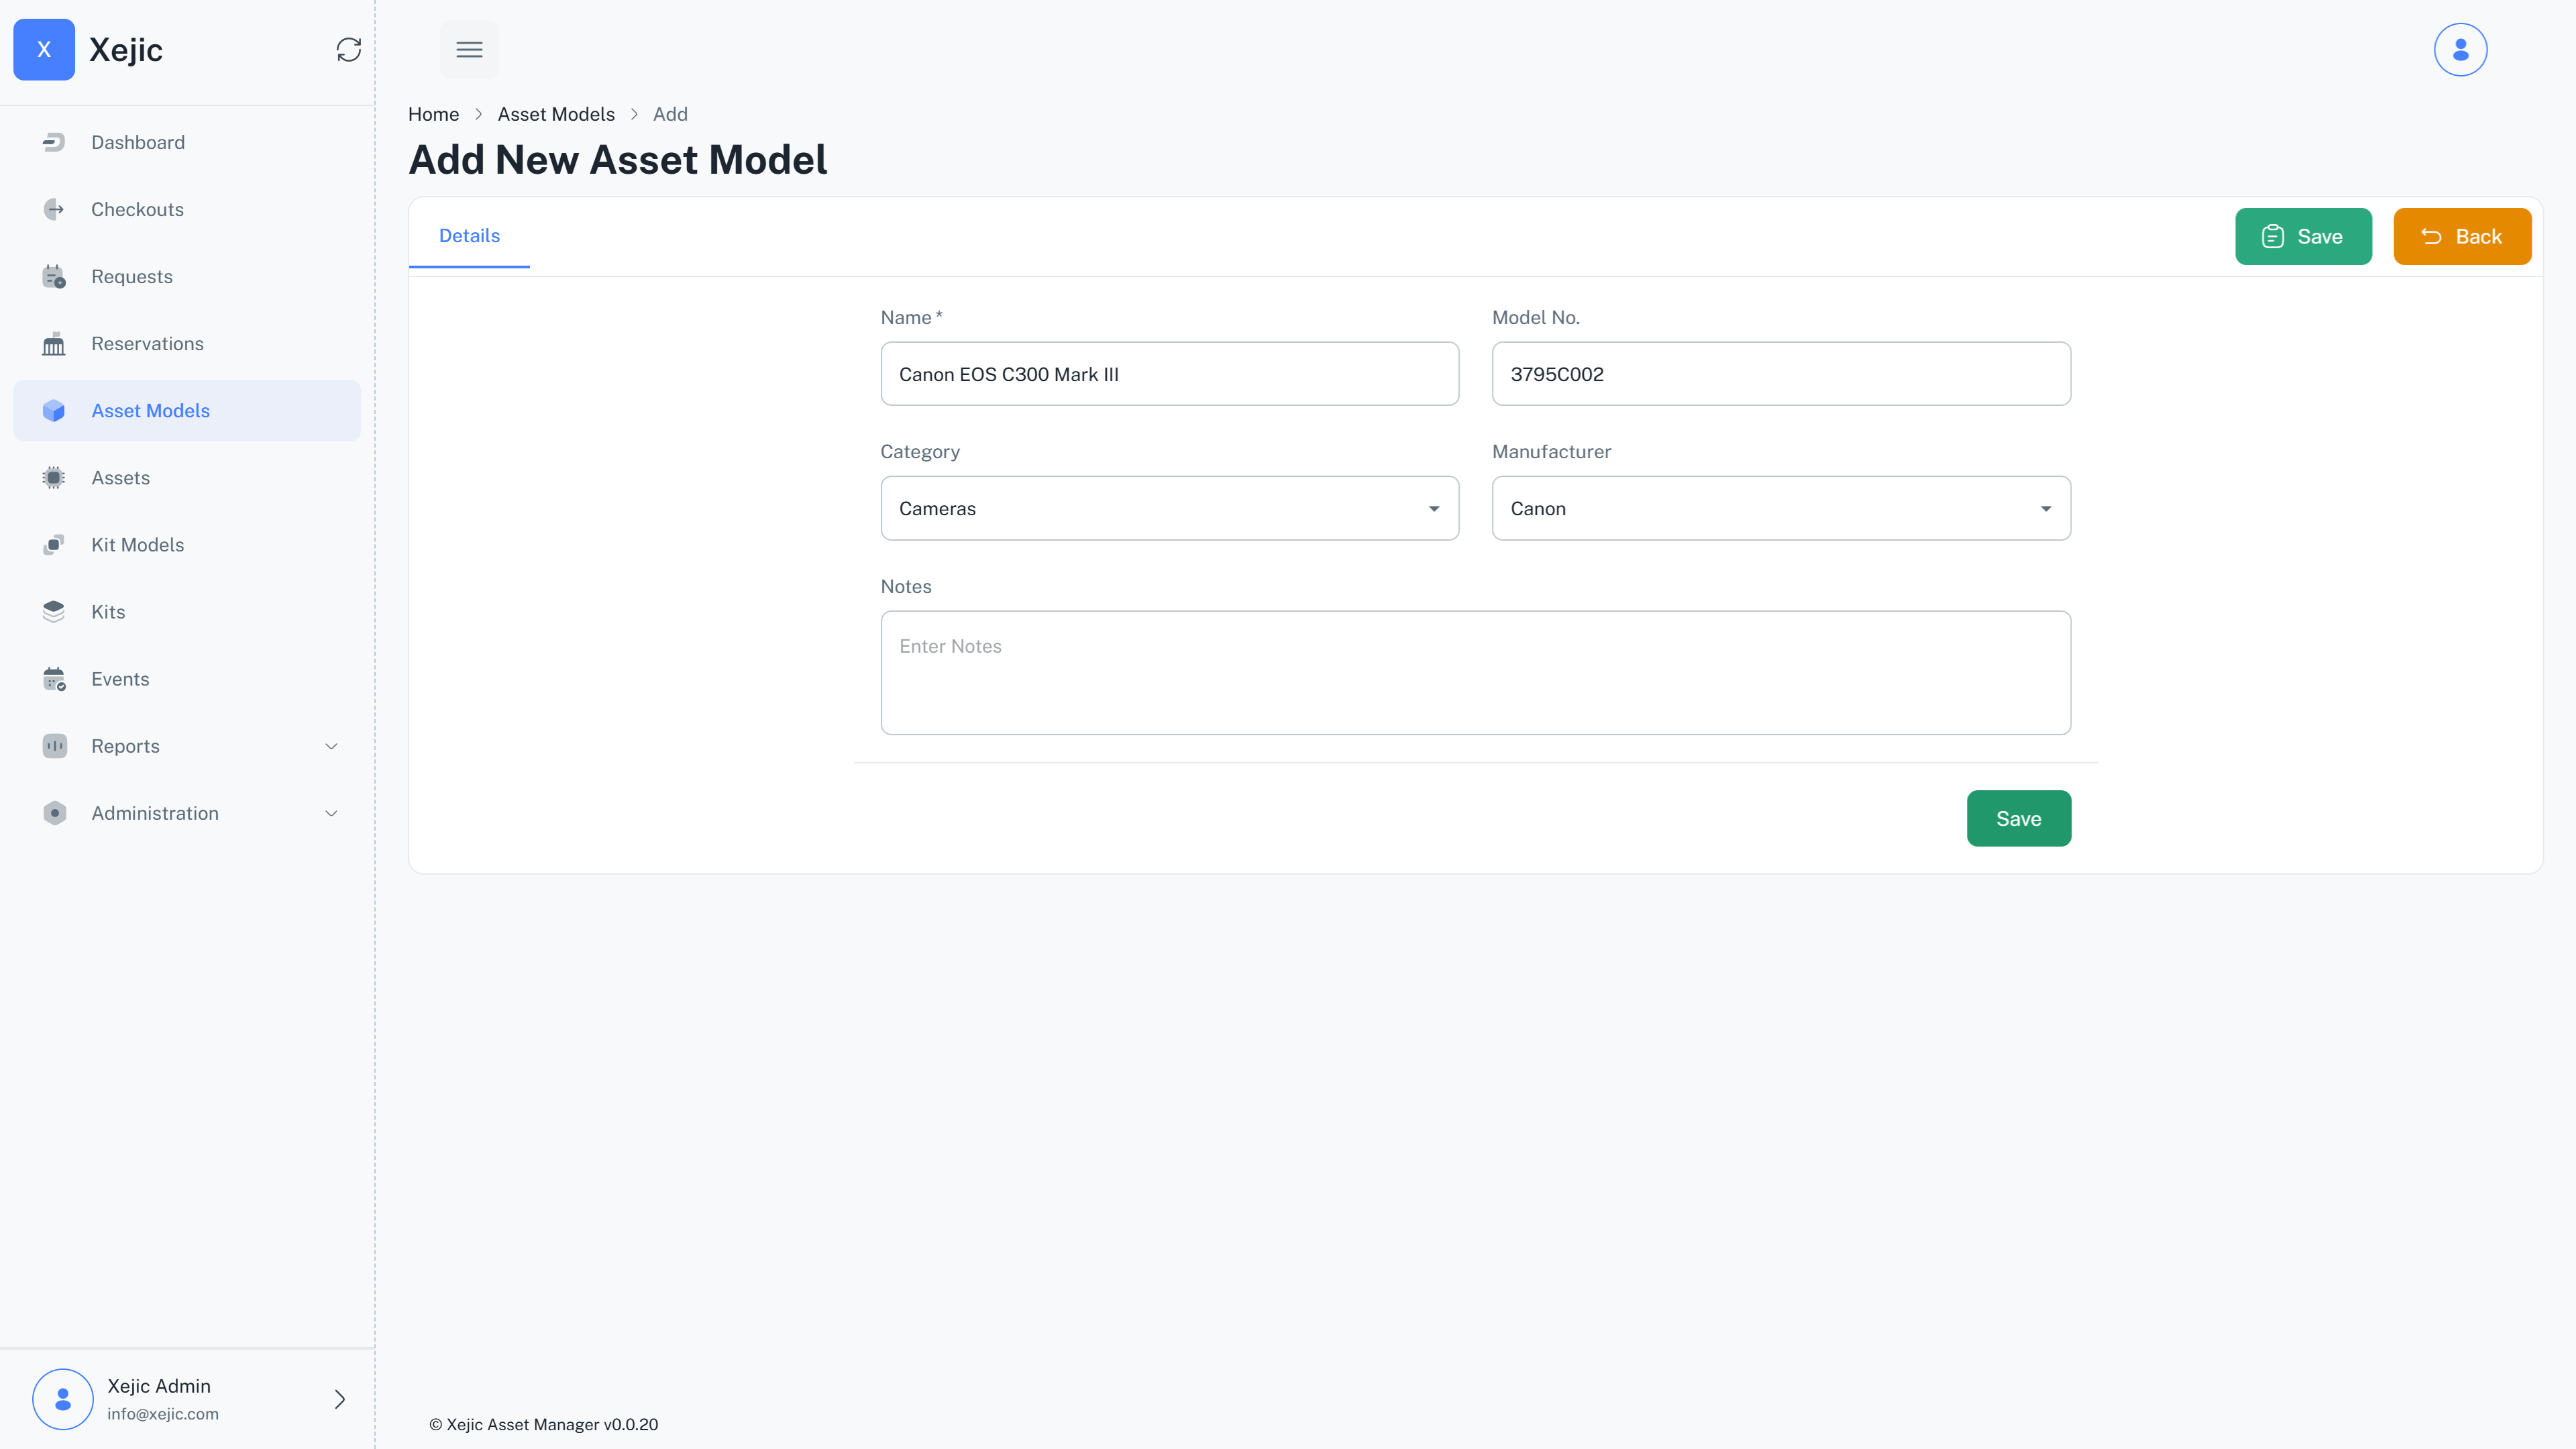Viewport: 2576px width, 1449px height.
Task: Open the Requests menu item
Action: tap(187, 276)
